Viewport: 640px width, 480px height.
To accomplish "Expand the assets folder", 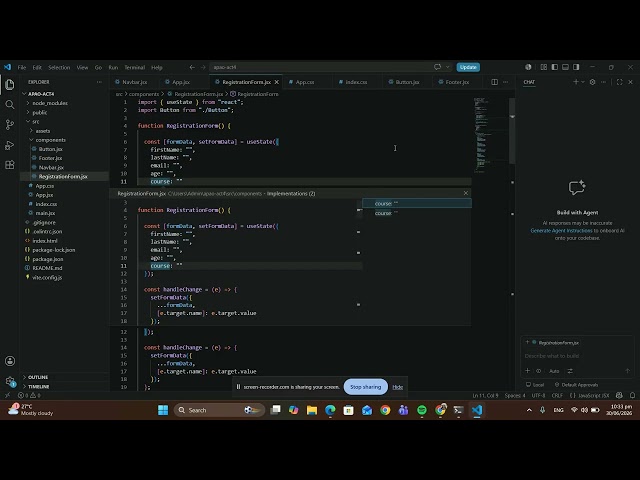I will click(42, 131).
